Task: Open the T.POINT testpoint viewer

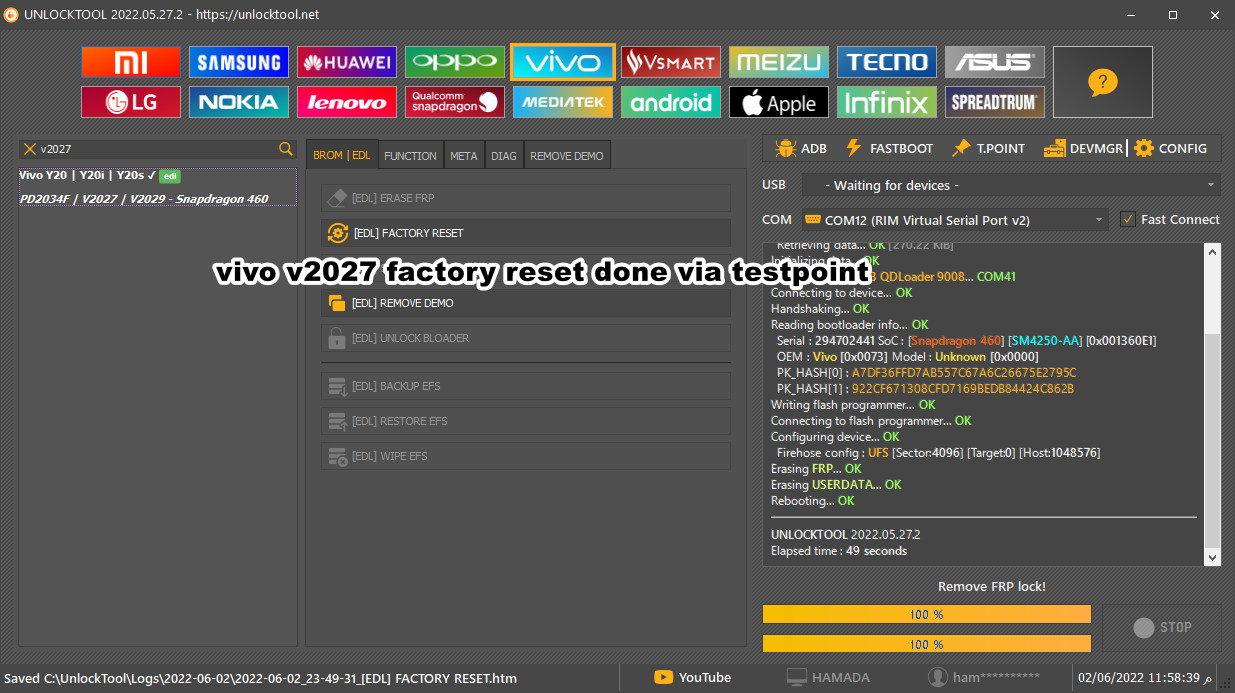Action: click(989, 148)
